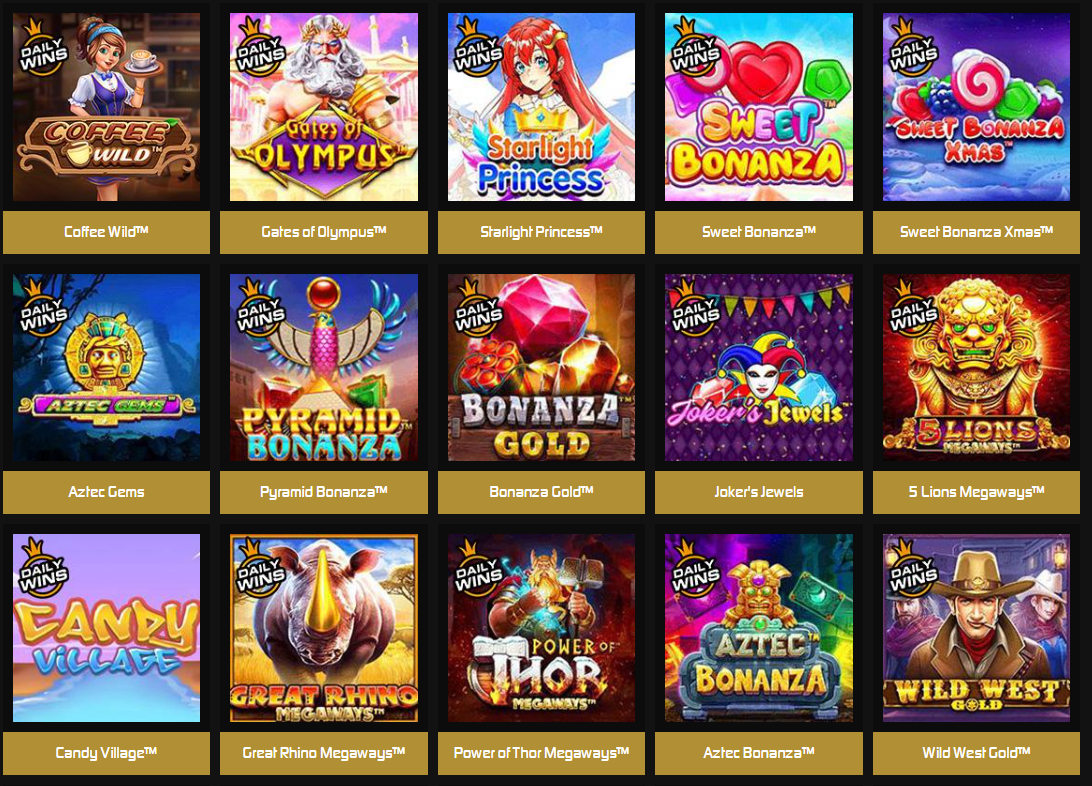Open the Coffee Wild game thumbnail
1092x786 pixels.
click(x=107, y=107)
